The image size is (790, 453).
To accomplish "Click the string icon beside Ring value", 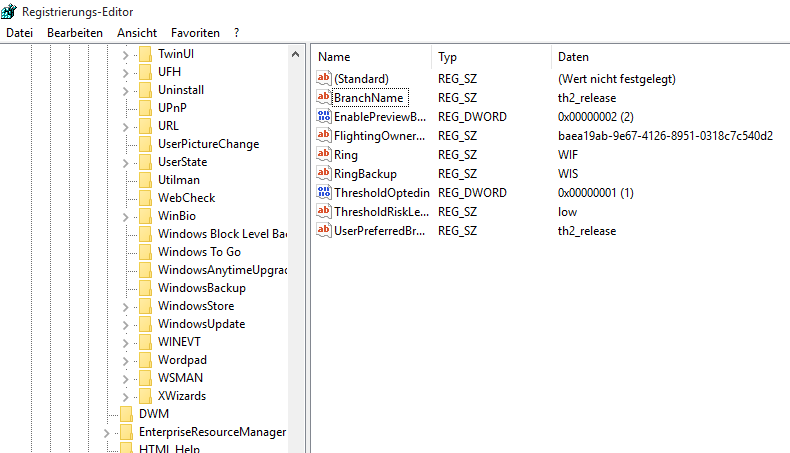I will click(x=323, y=154).
